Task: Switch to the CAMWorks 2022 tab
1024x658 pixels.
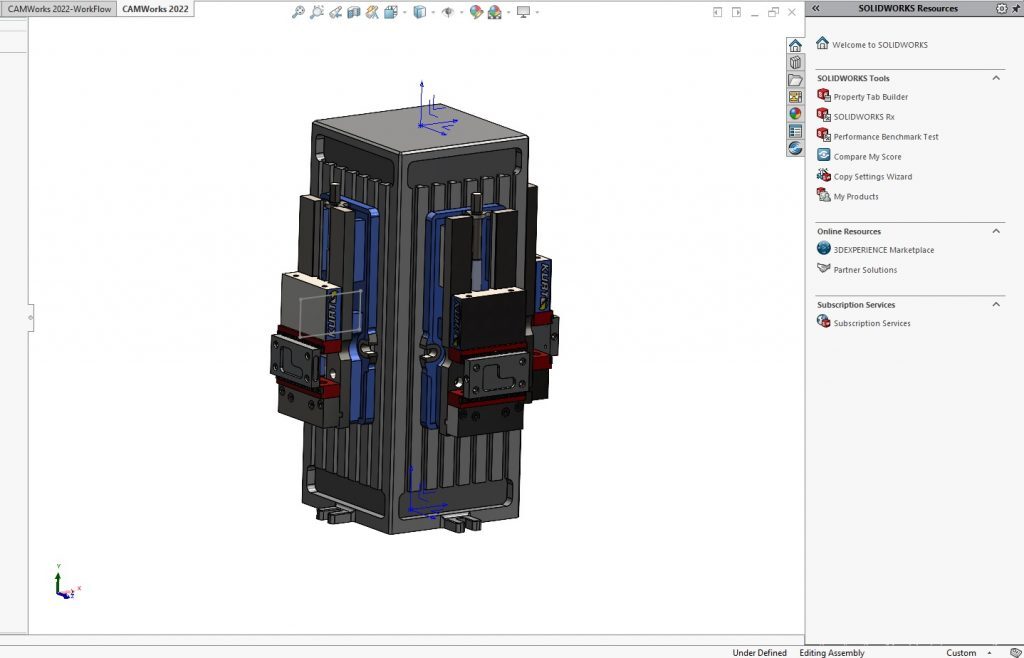Action: [155, 8]
